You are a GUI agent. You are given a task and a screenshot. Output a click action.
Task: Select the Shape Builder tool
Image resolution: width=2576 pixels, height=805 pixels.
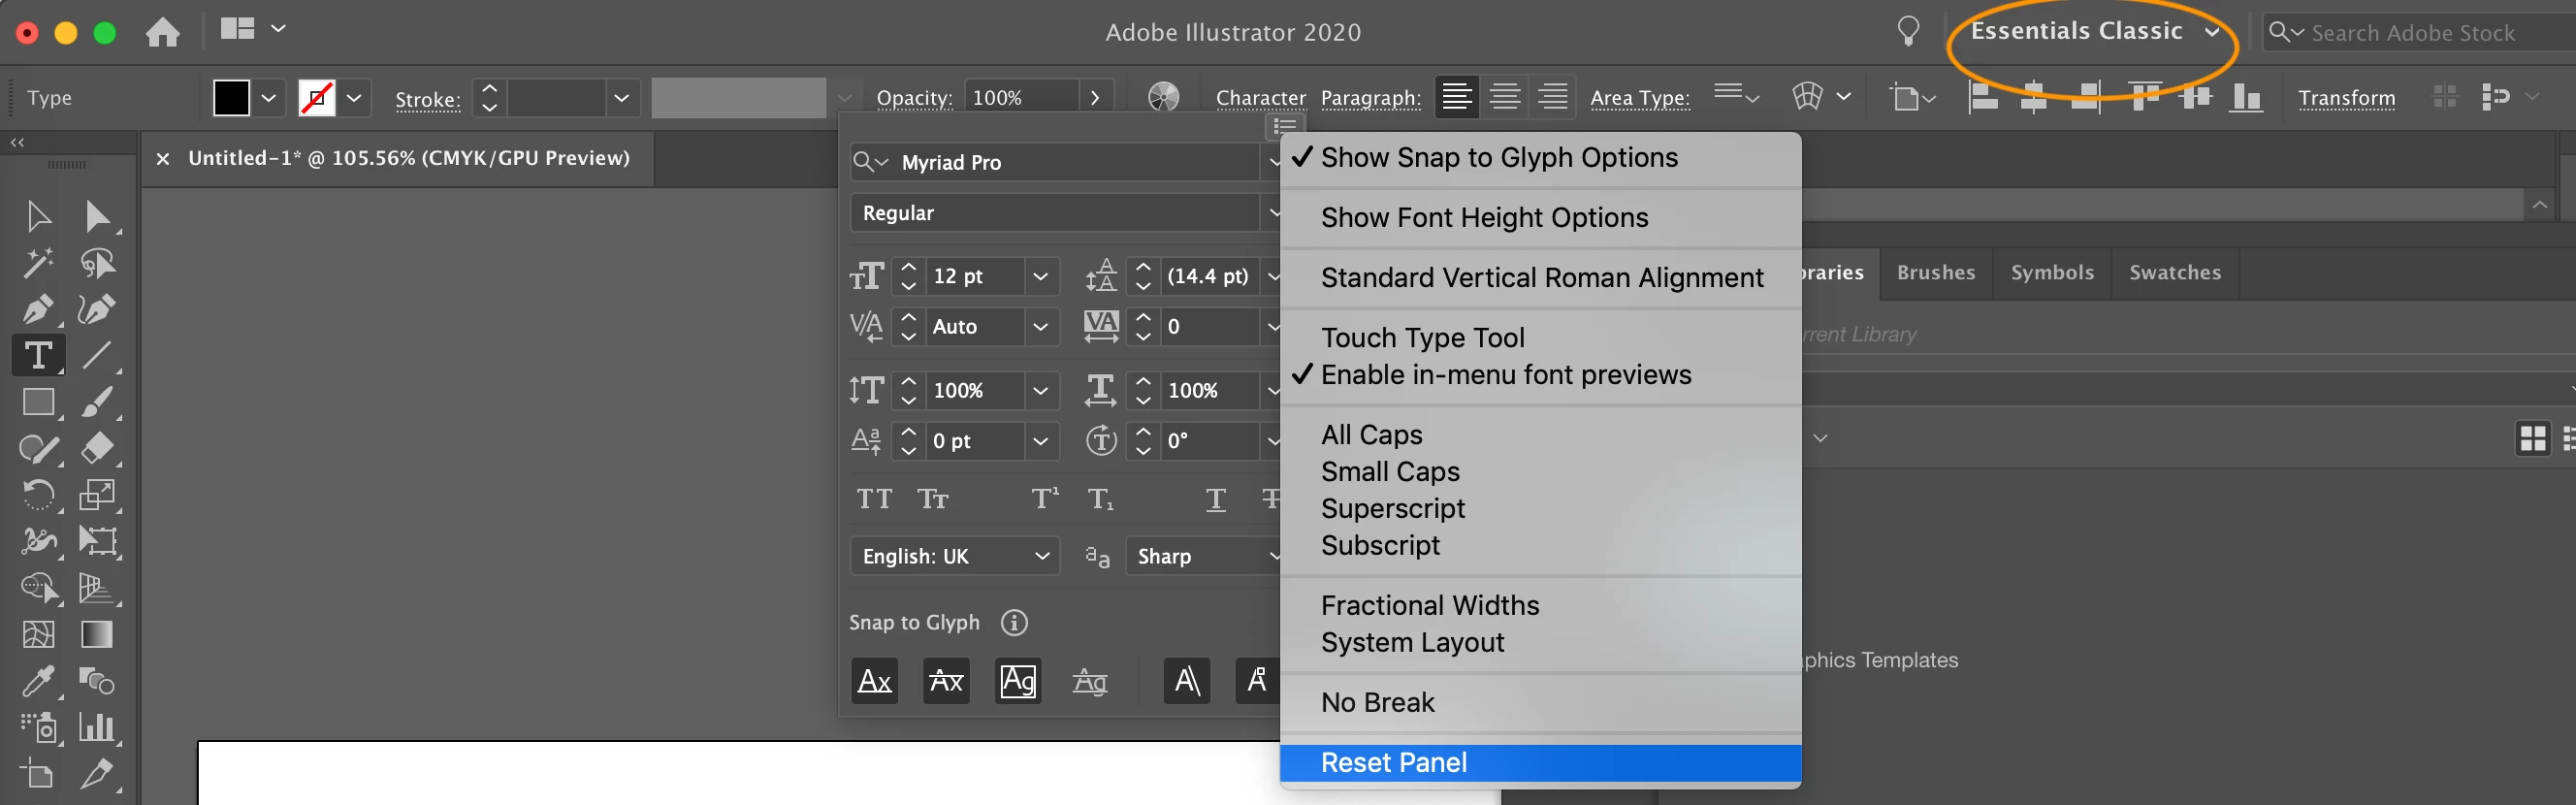(x=38, y=587)
